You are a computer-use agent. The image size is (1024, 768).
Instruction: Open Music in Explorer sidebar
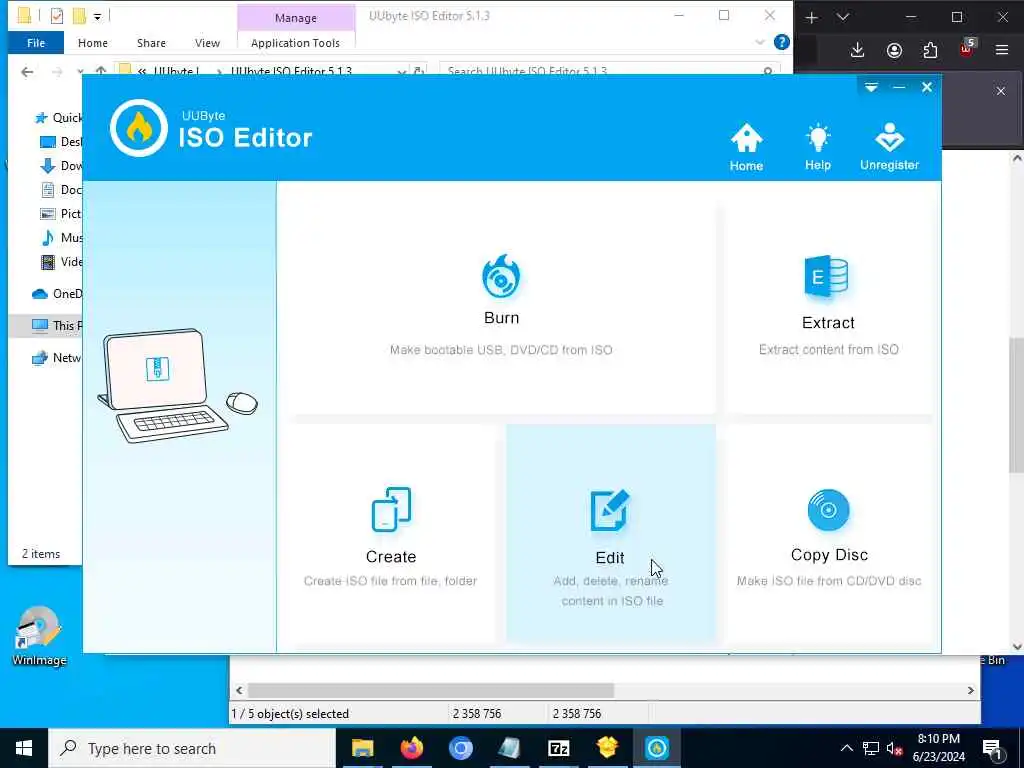(x=61, y=238)
